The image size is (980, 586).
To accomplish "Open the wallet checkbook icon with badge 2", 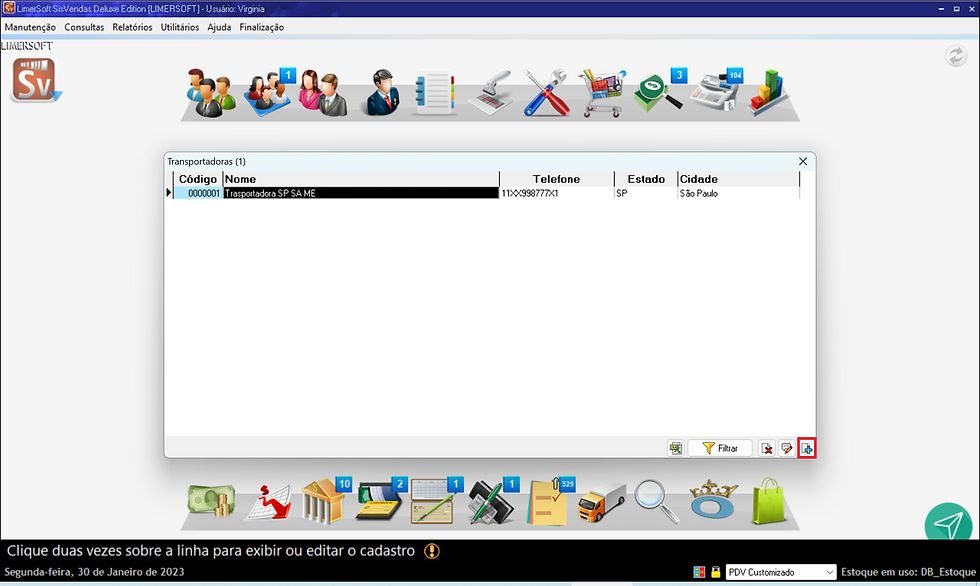I will tap(381, 500).
